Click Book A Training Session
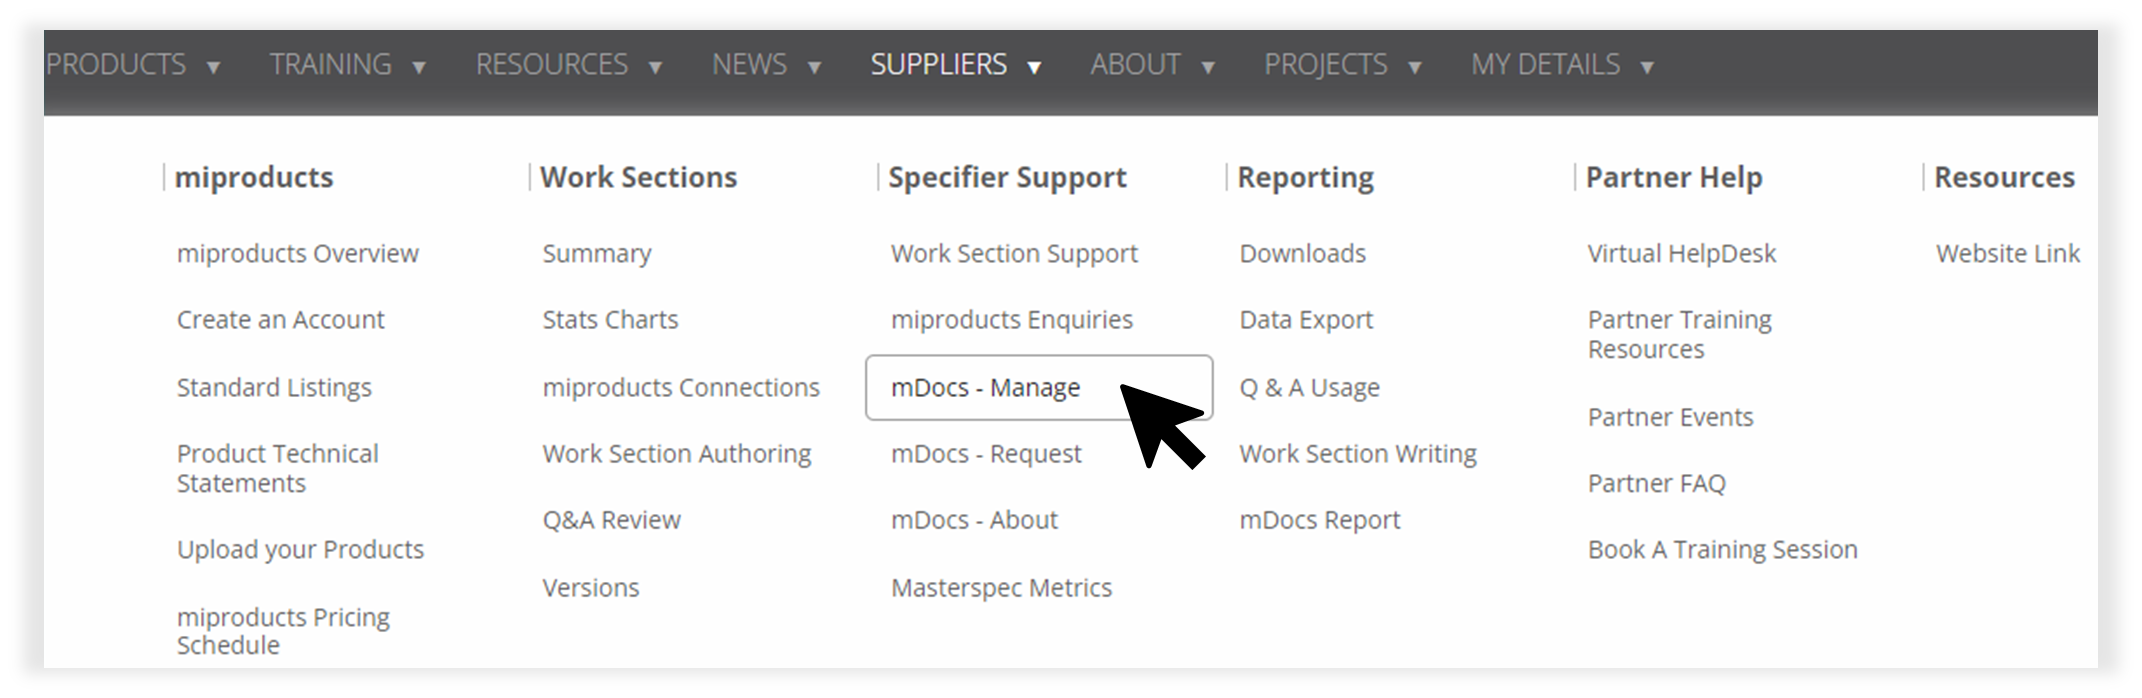Image resolution: width=2142 pixels, height=698 pixels. 1722,549
